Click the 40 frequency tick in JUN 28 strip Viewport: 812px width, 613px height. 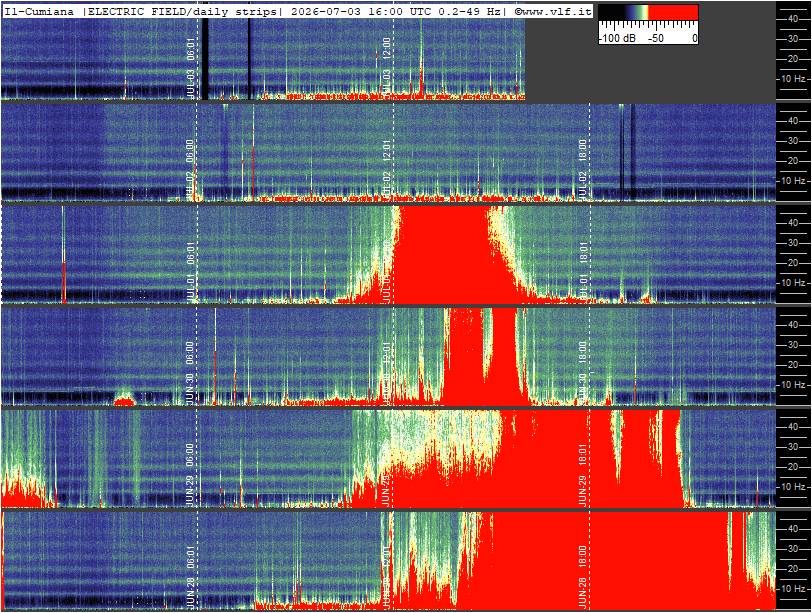click(x=792, y=529)
